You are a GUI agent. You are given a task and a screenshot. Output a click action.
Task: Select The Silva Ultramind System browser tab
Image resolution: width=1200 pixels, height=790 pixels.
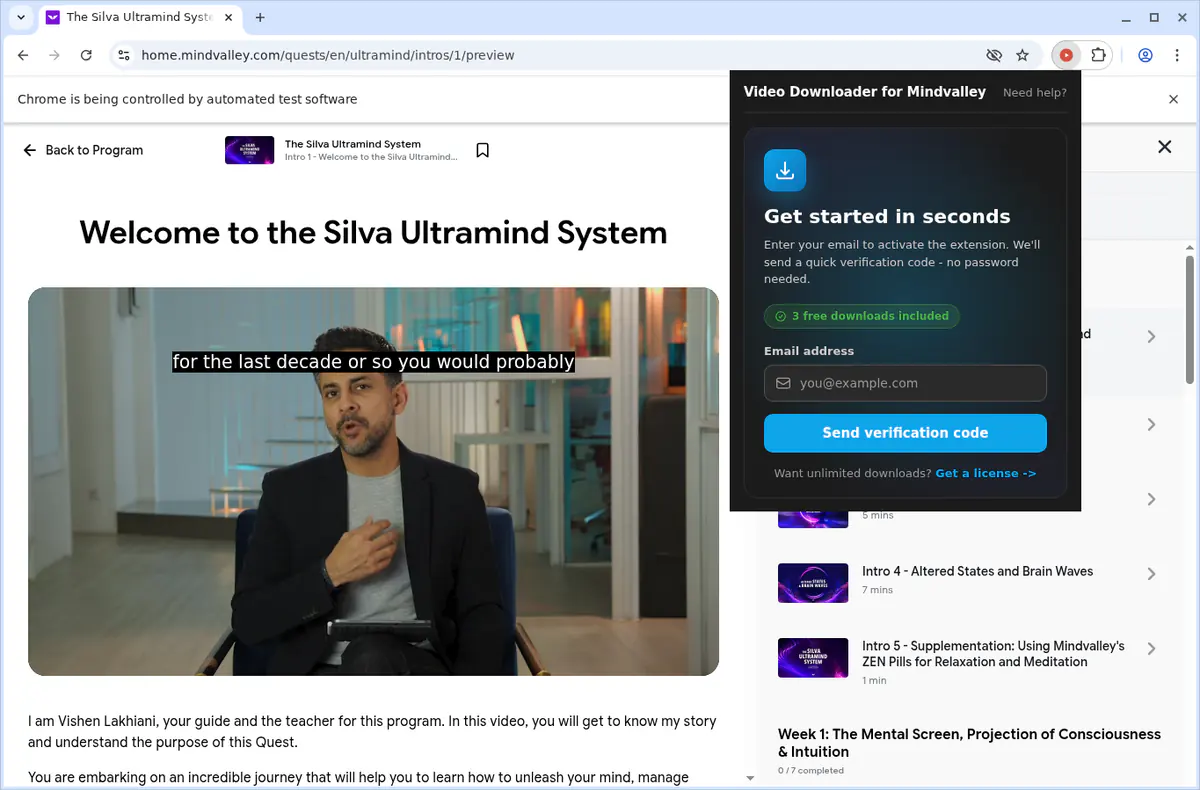click(138, 17)
